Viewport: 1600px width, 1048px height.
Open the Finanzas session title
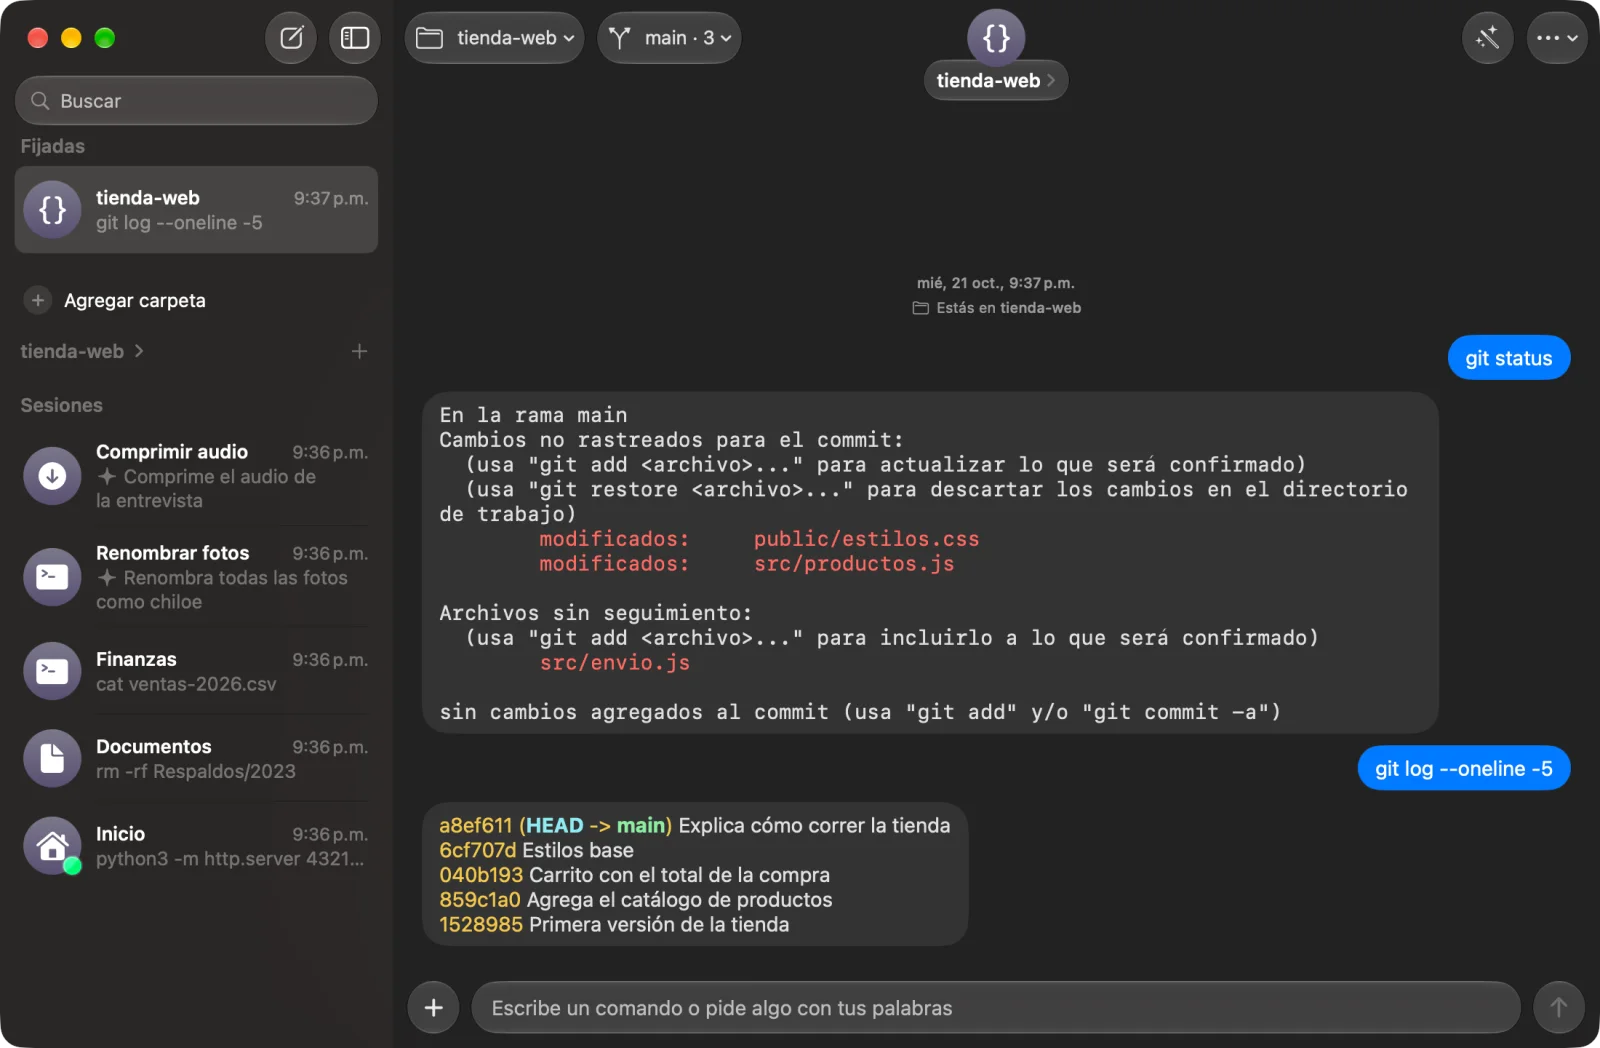point(136,659)
